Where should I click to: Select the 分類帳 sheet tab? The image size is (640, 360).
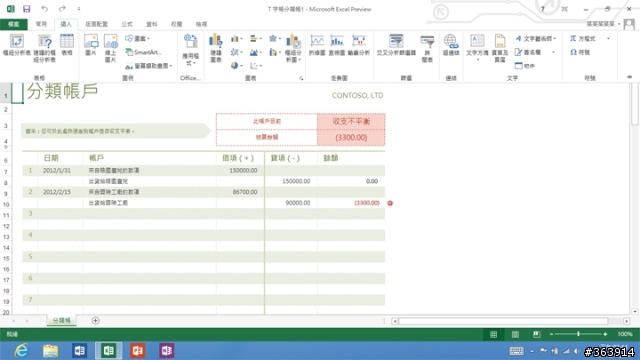[62, 320]
